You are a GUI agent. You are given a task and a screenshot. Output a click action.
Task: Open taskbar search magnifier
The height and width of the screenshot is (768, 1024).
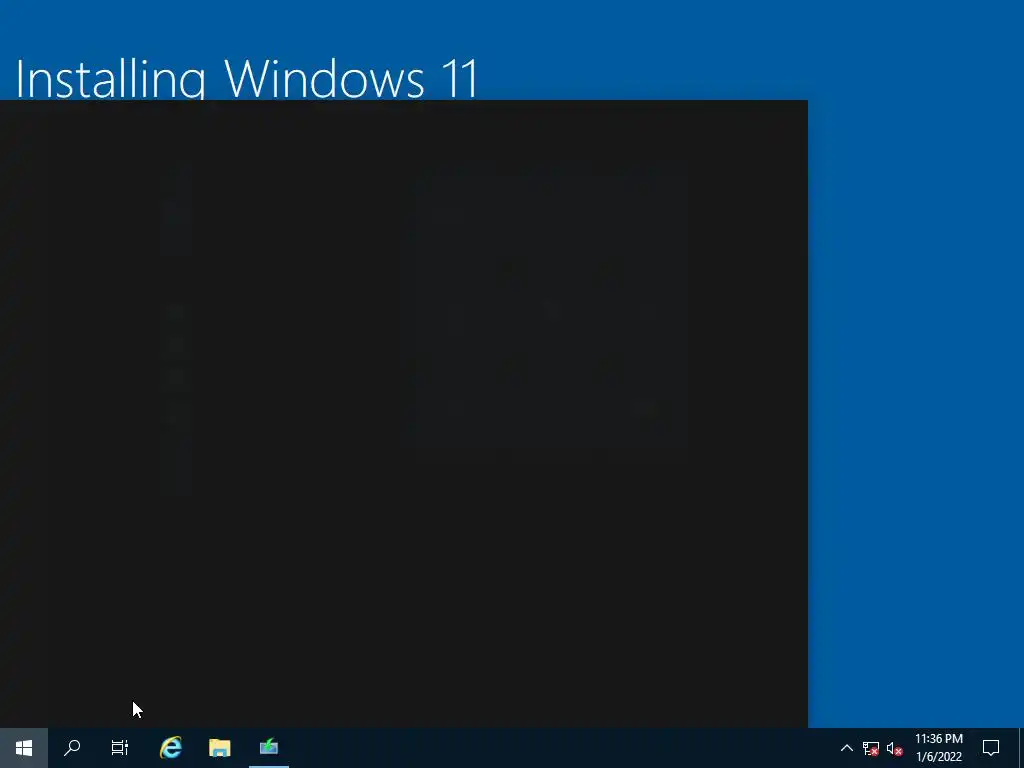pyautogui.click(x=72, y=748)
